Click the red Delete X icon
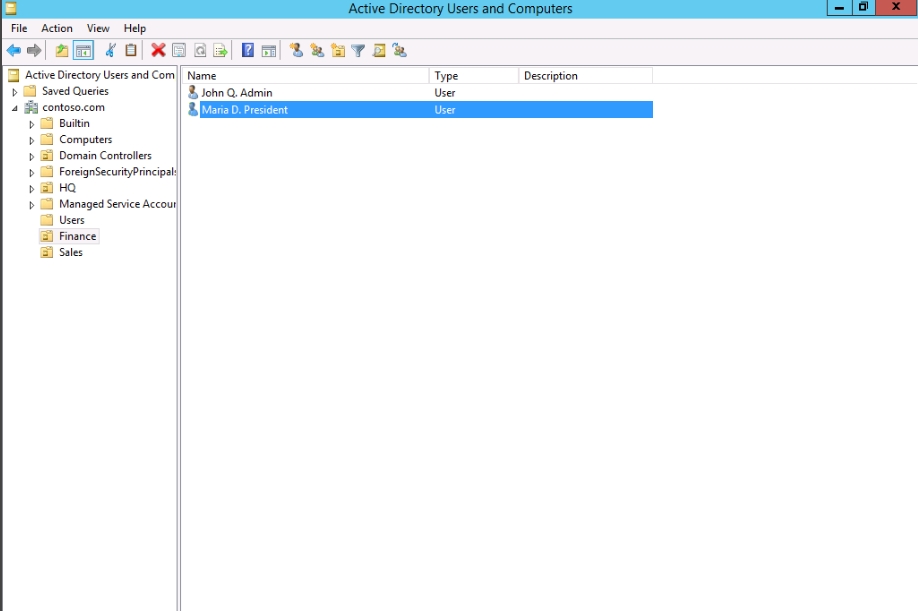The width and height of the screenshot is (918, 611). click(x=158, y=51)
